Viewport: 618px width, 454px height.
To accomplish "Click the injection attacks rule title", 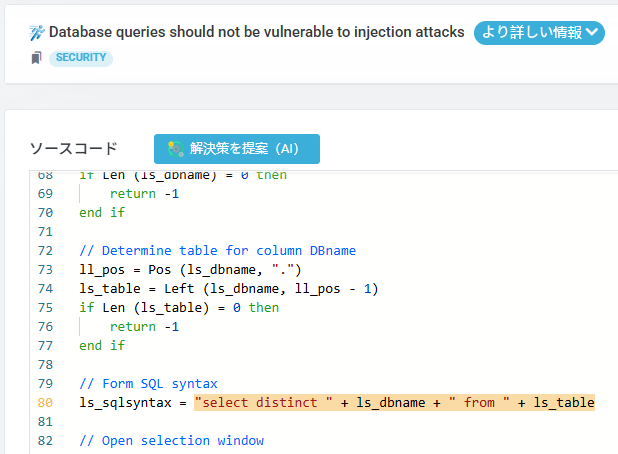I will click(x=257, y=32).
